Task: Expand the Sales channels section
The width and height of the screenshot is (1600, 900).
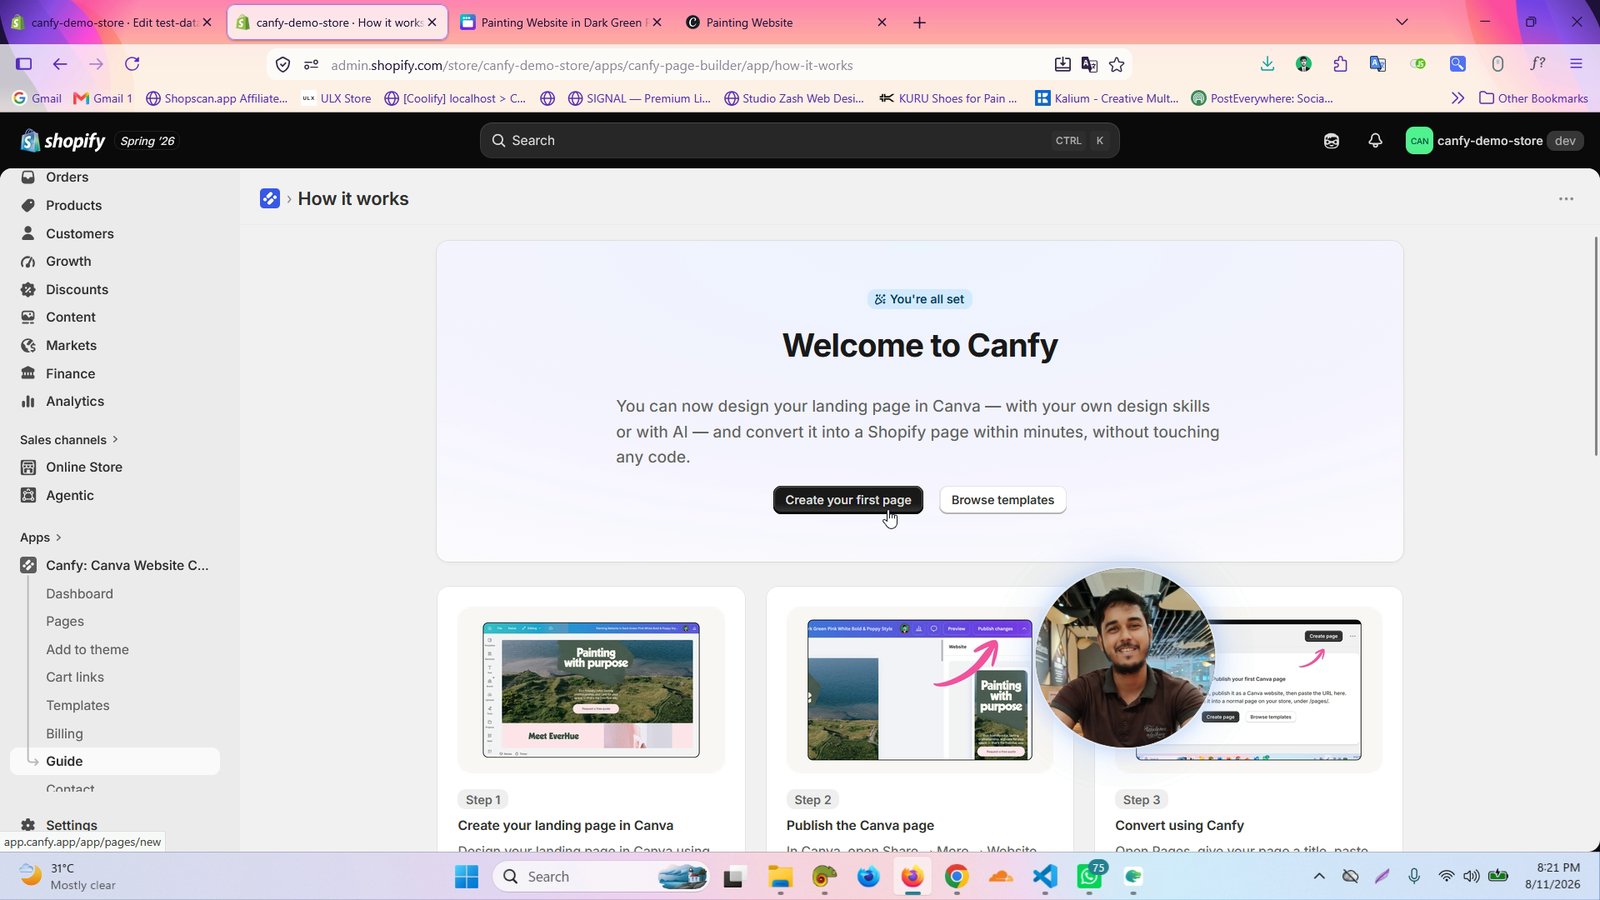Action: point(70,440)
